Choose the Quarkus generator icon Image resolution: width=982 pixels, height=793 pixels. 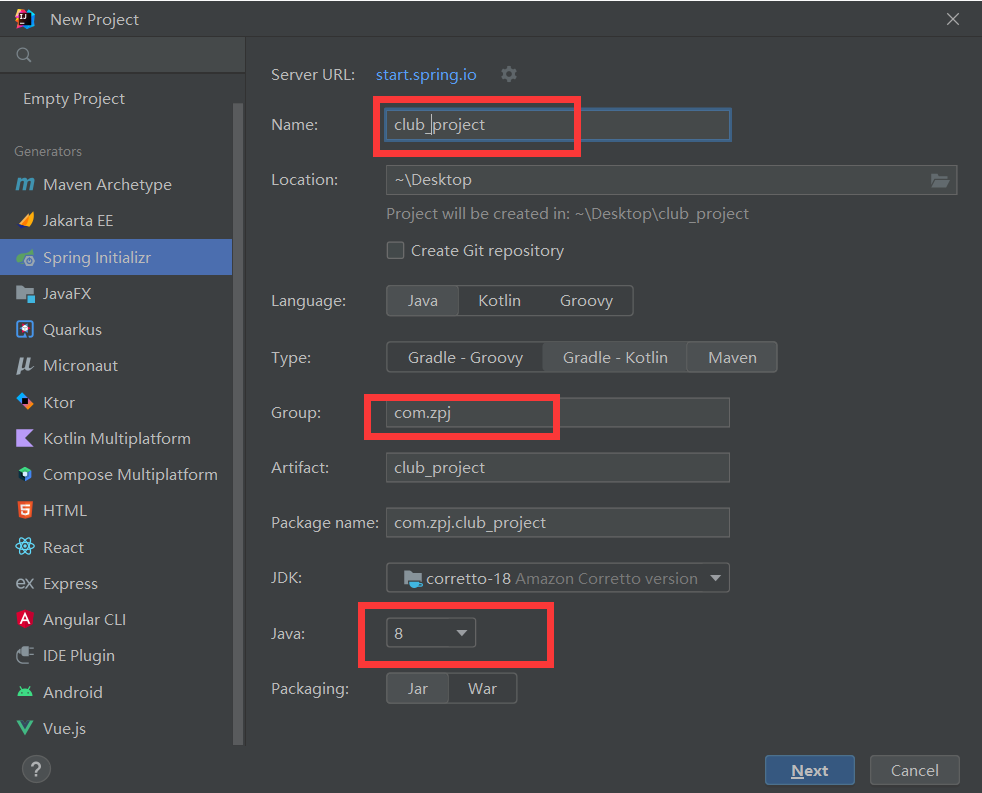[25, 330]
